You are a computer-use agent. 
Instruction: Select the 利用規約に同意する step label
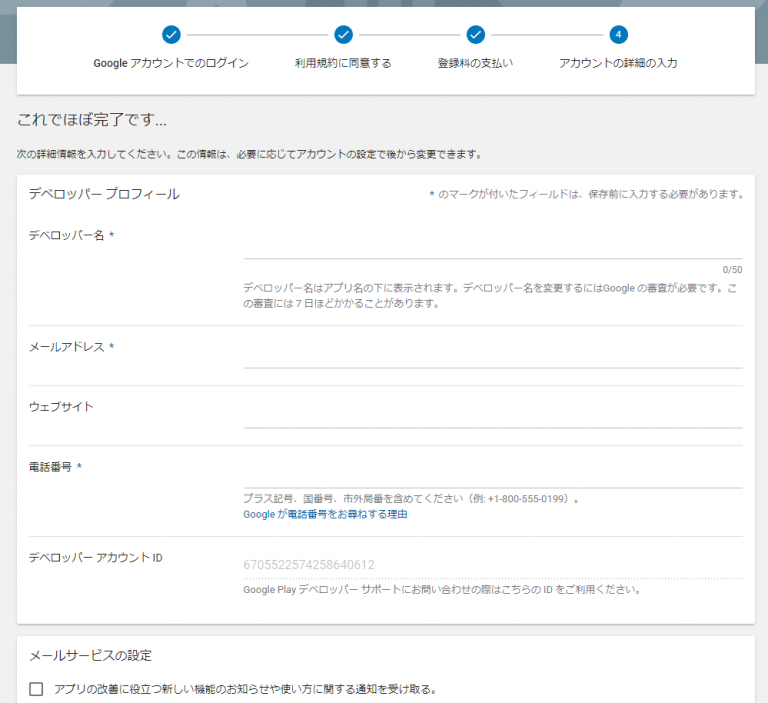pyautogui.click(x=343, y=63)
